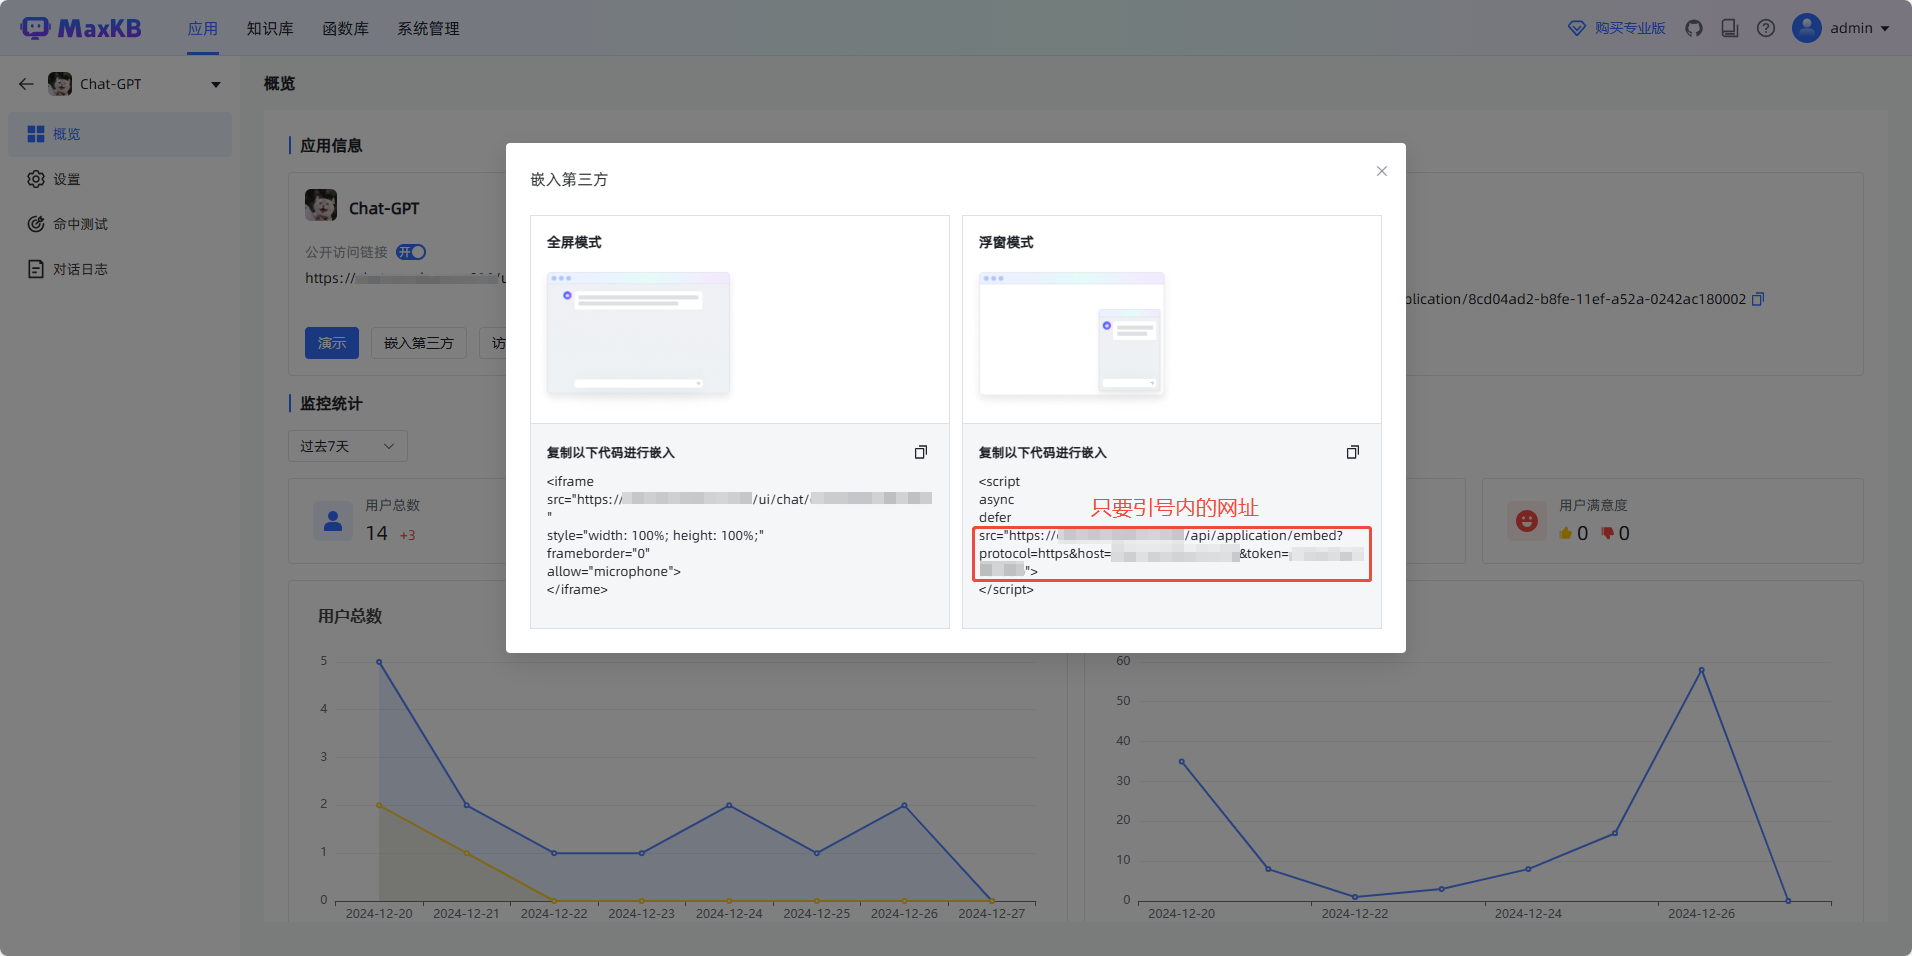
Task: Copy the full-screen iframe embed code
Action: (x=921, y=452)
